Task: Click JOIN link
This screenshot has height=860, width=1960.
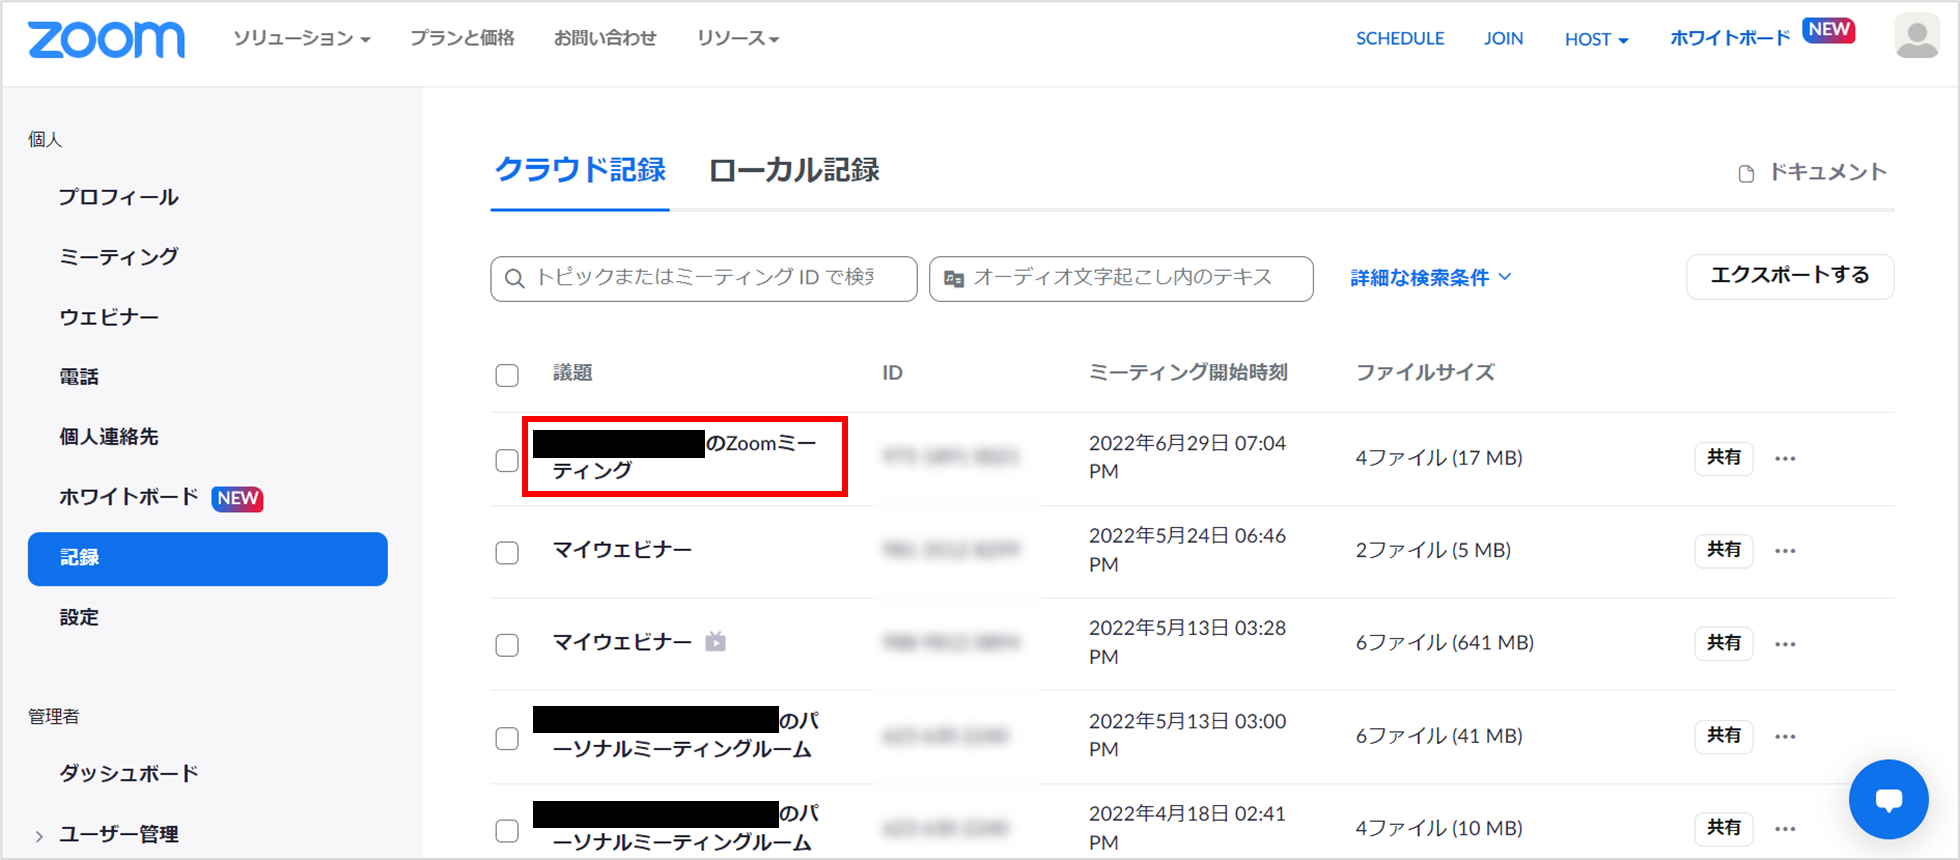Action: (x=1503, y=39)
